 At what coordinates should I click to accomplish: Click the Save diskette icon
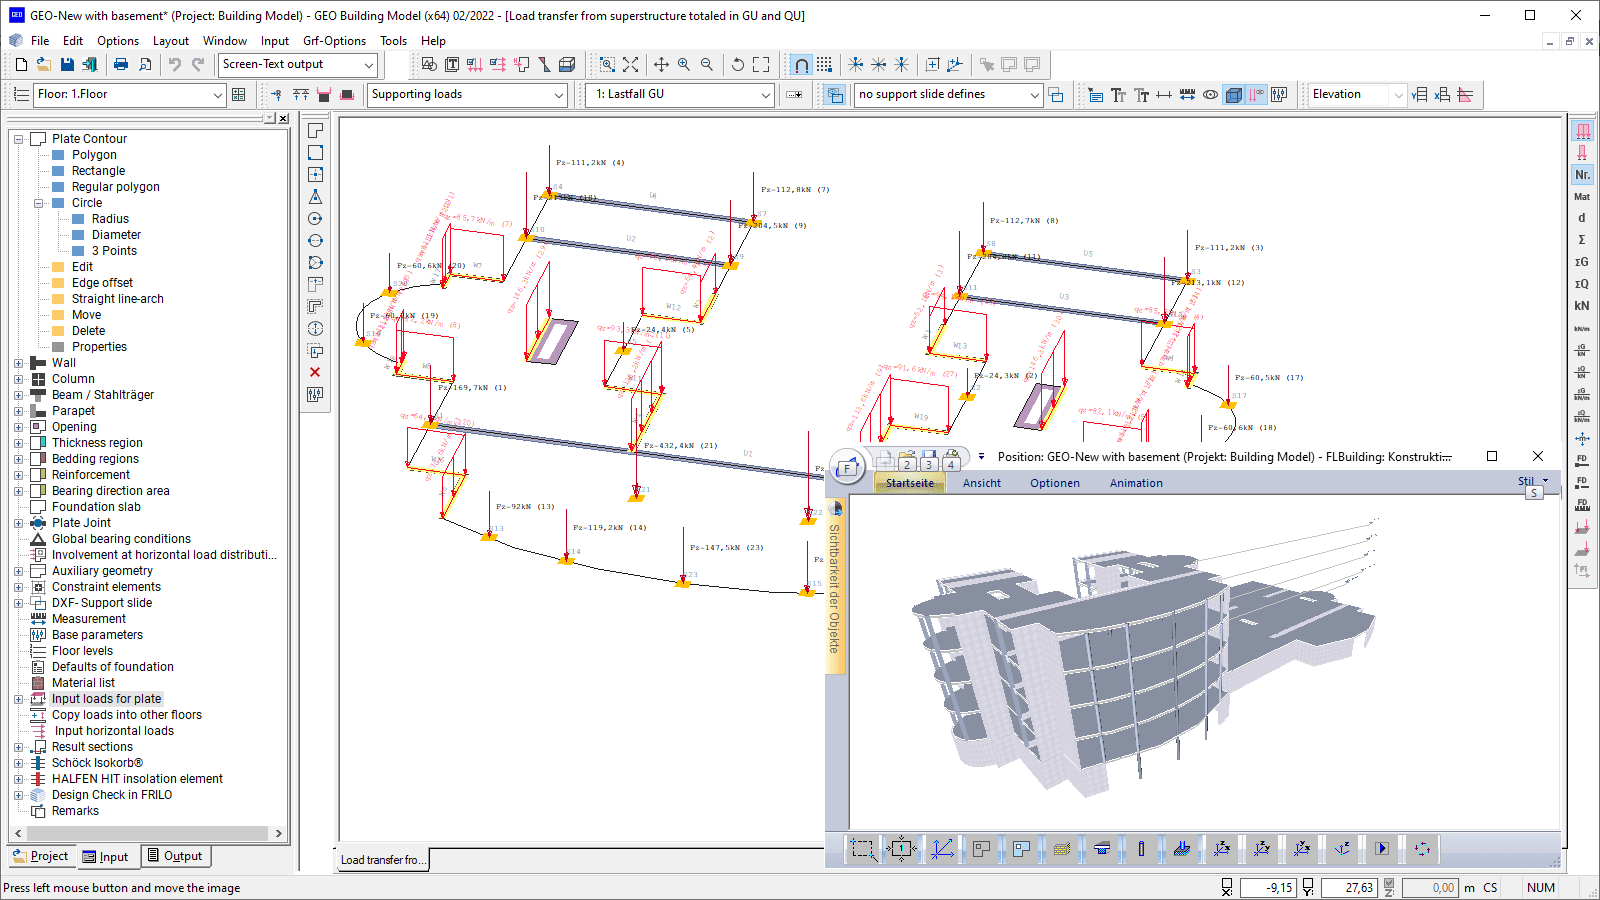tap(67, 65)
